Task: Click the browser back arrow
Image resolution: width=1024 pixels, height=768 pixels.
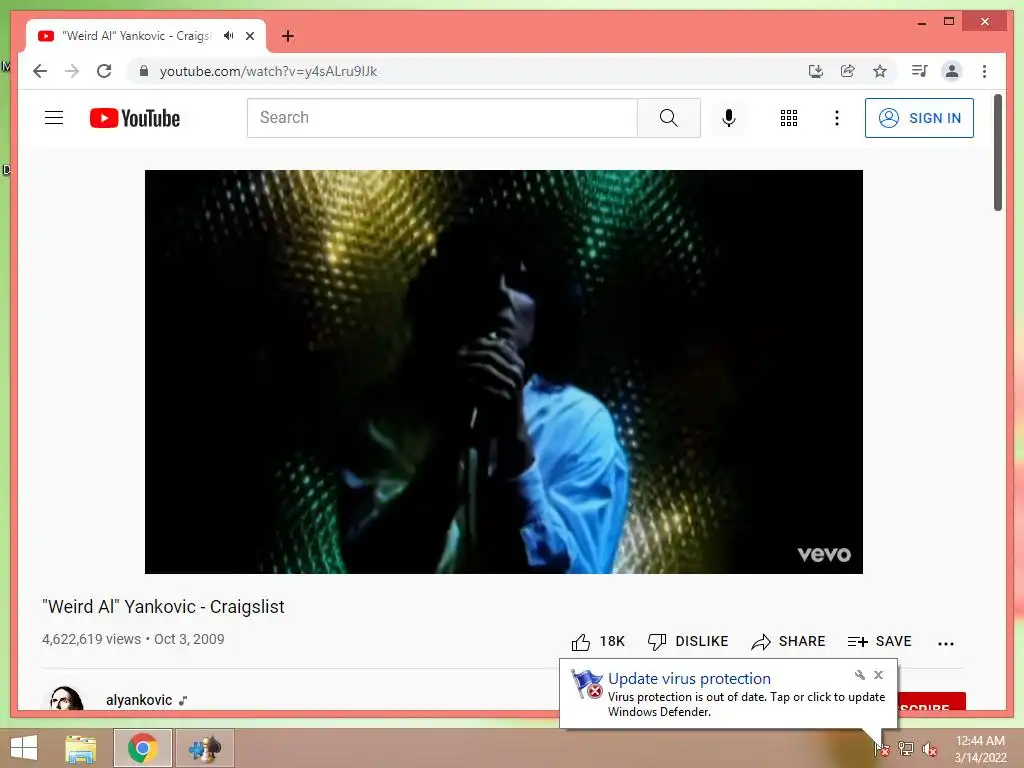Action: pyautogui.click(x=40, y=71)
